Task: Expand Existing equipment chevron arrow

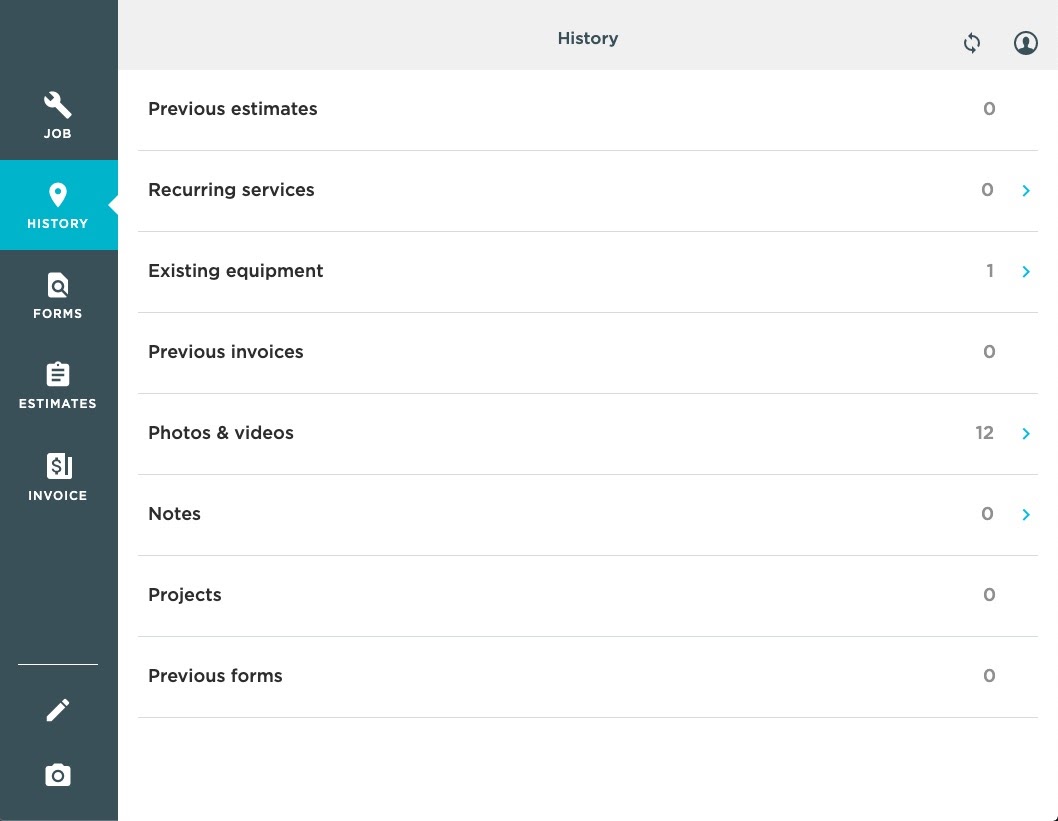Action: [1026, 271]
